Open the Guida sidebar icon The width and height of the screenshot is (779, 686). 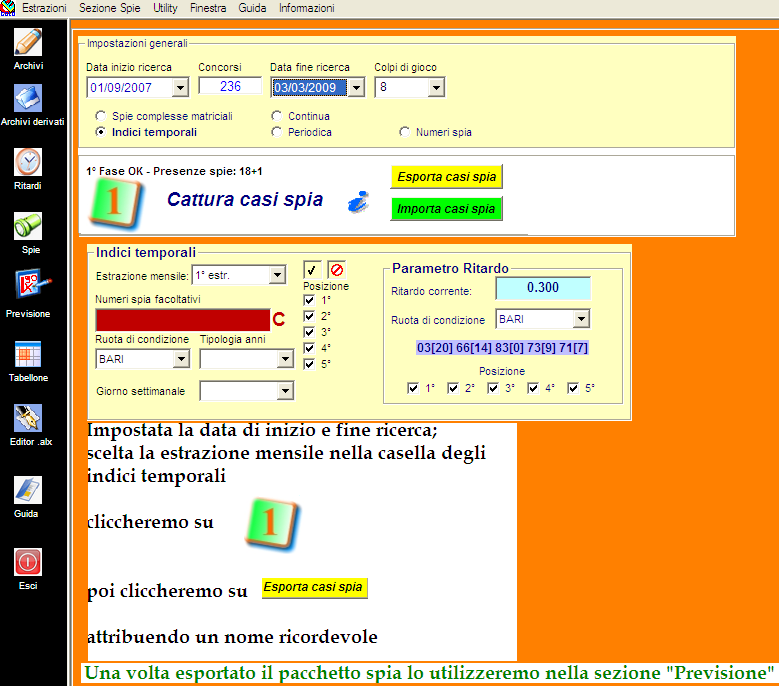click(28, 490)
